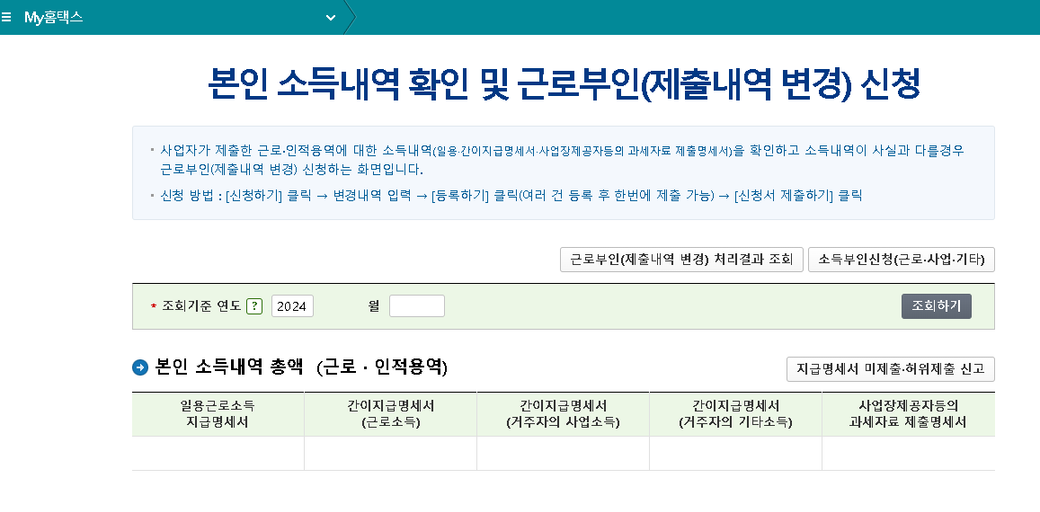Focus the 조회기준 연도 field showing 2024

coord(292,306)
